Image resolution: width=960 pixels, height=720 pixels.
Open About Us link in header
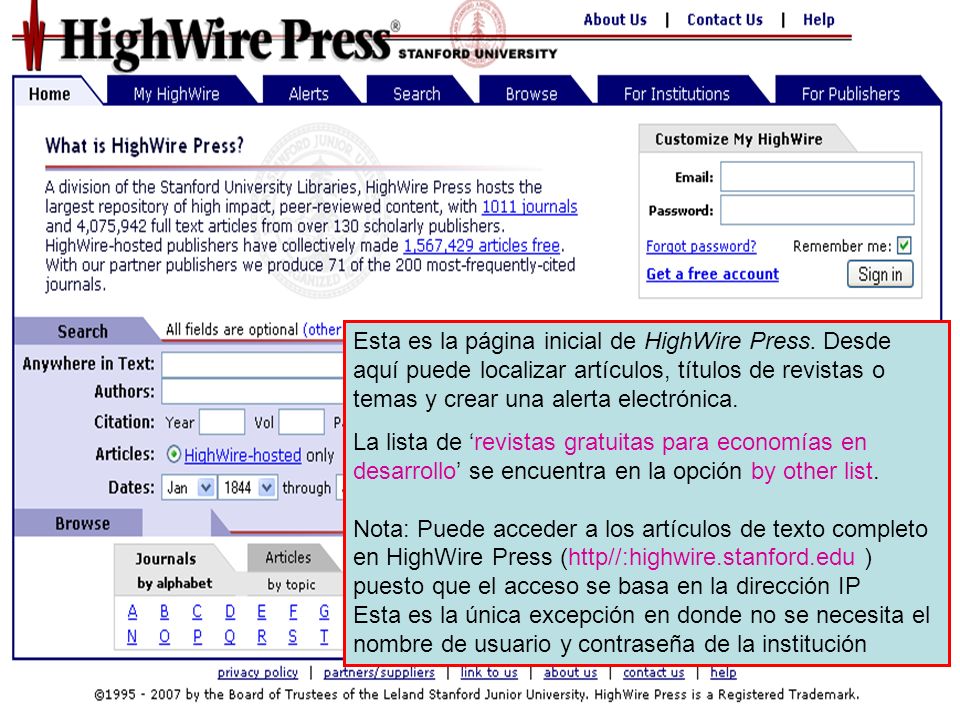click(x=615, y=20)
